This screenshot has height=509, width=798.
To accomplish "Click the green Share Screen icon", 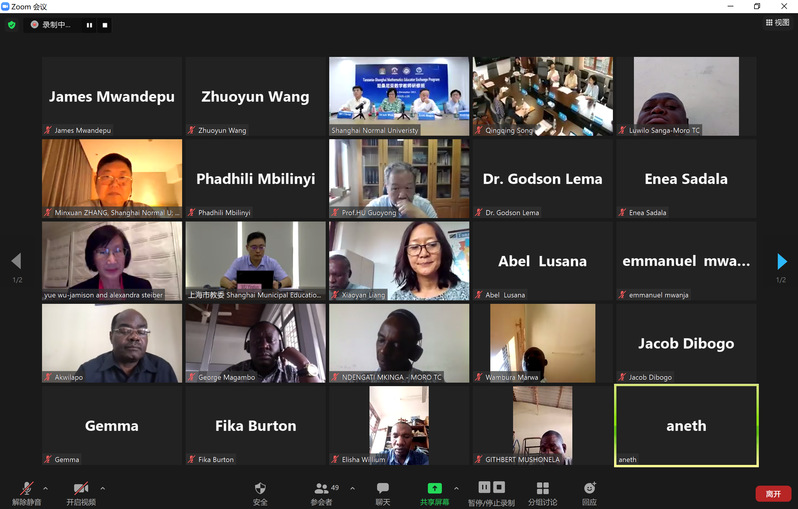I will point(434,488).
